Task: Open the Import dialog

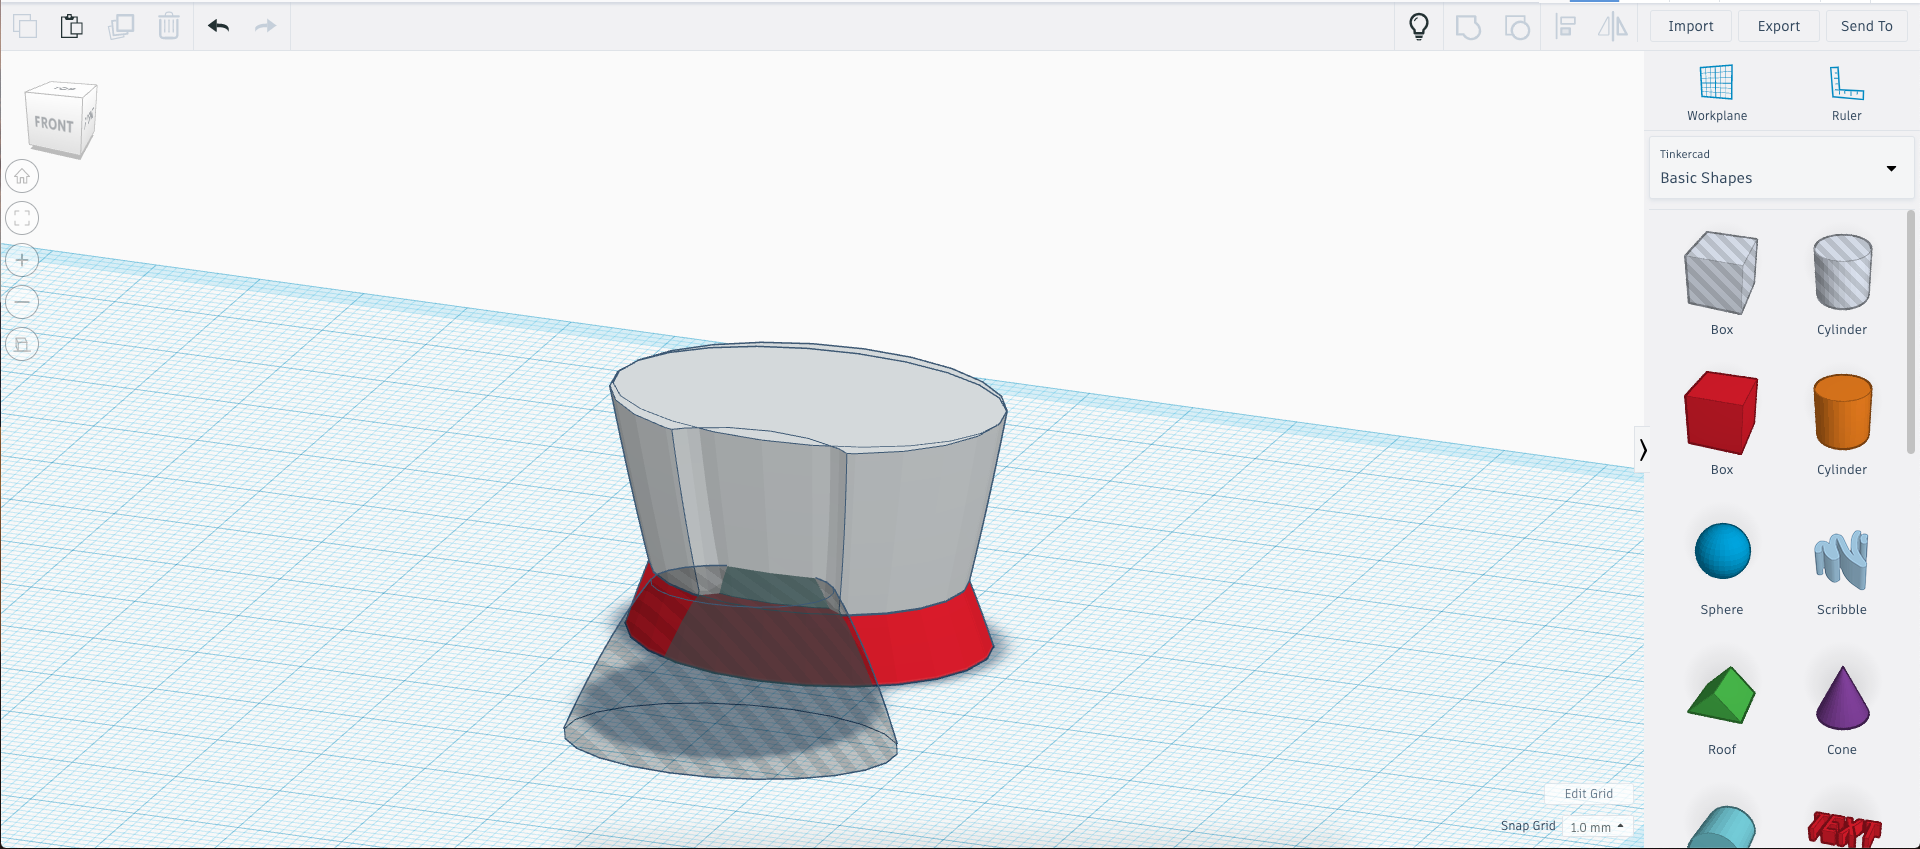Action: click(x=1690, y=26)
